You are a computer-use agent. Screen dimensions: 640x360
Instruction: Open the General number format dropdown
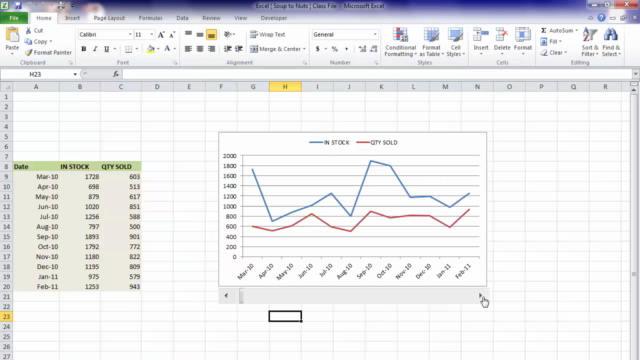(375, 35)
